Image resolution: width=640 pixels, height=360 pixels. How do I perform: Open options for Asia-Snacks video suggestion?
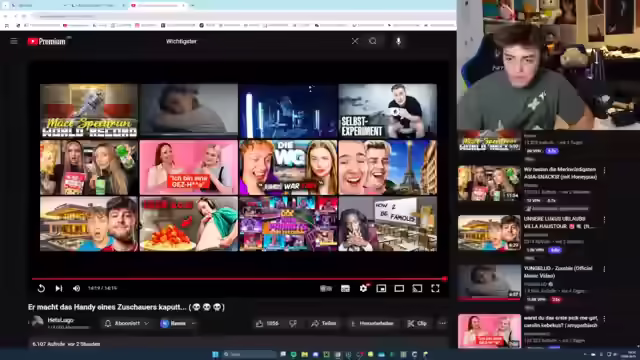point(604,170)
